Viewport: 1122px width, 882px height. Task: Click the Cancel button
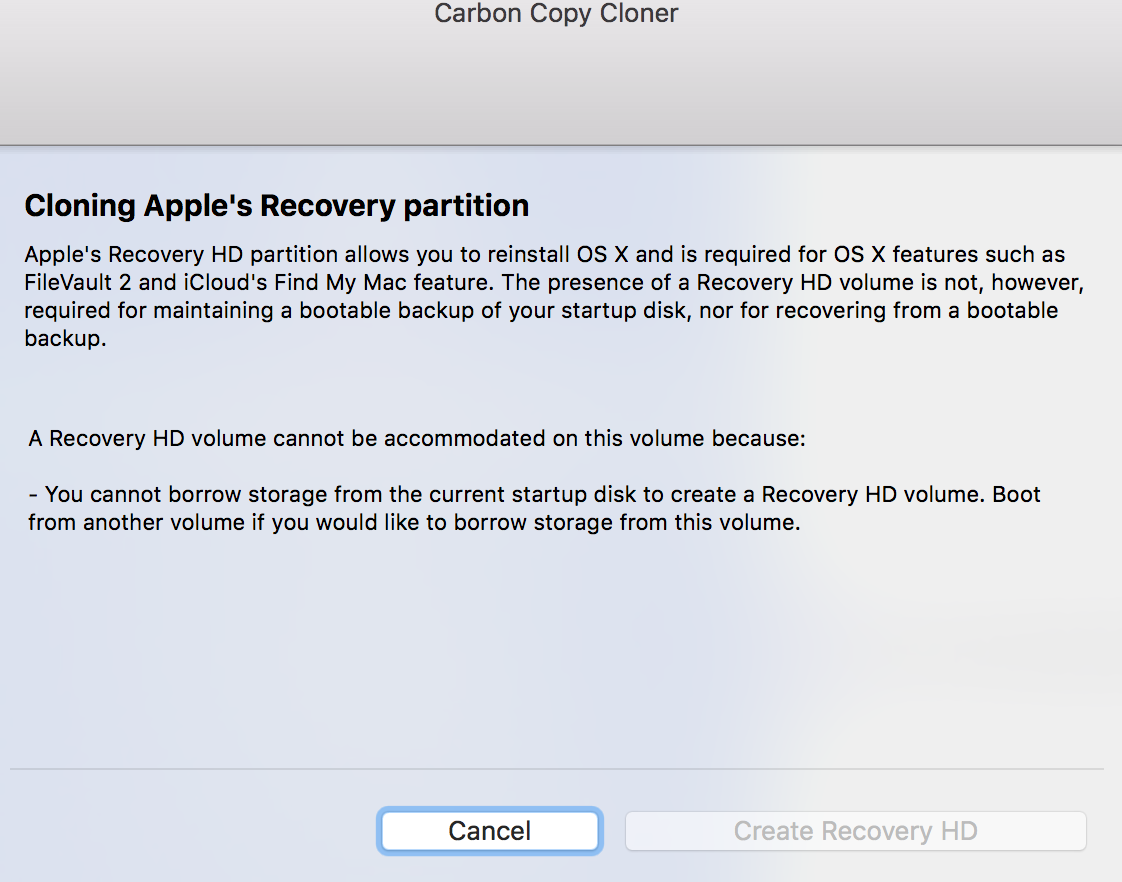tap(489, 831)
